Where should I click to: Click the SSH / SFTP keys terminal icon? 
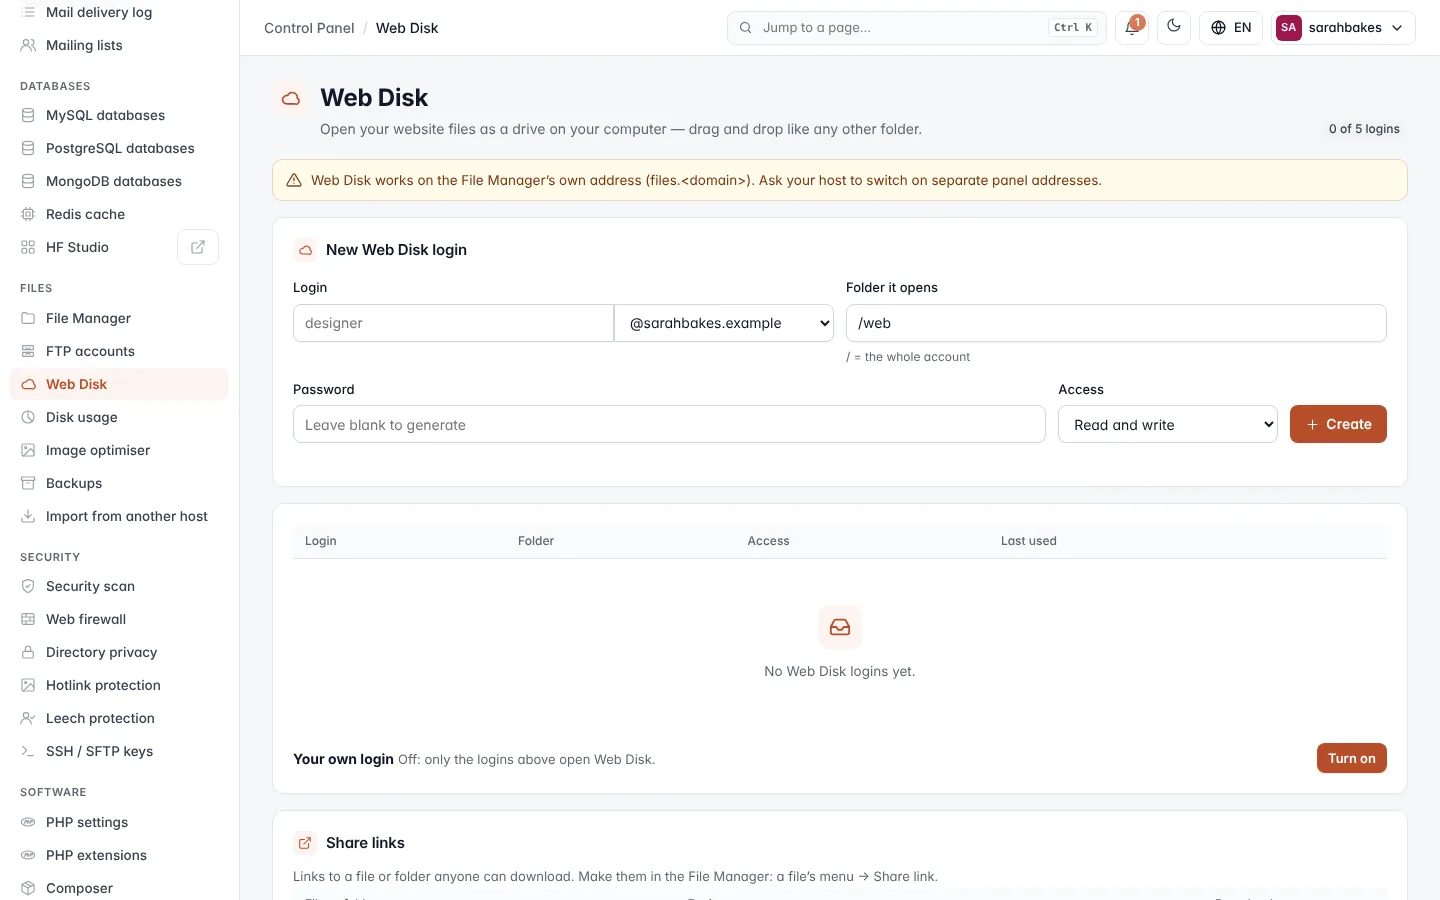click(x=28, y=751)
